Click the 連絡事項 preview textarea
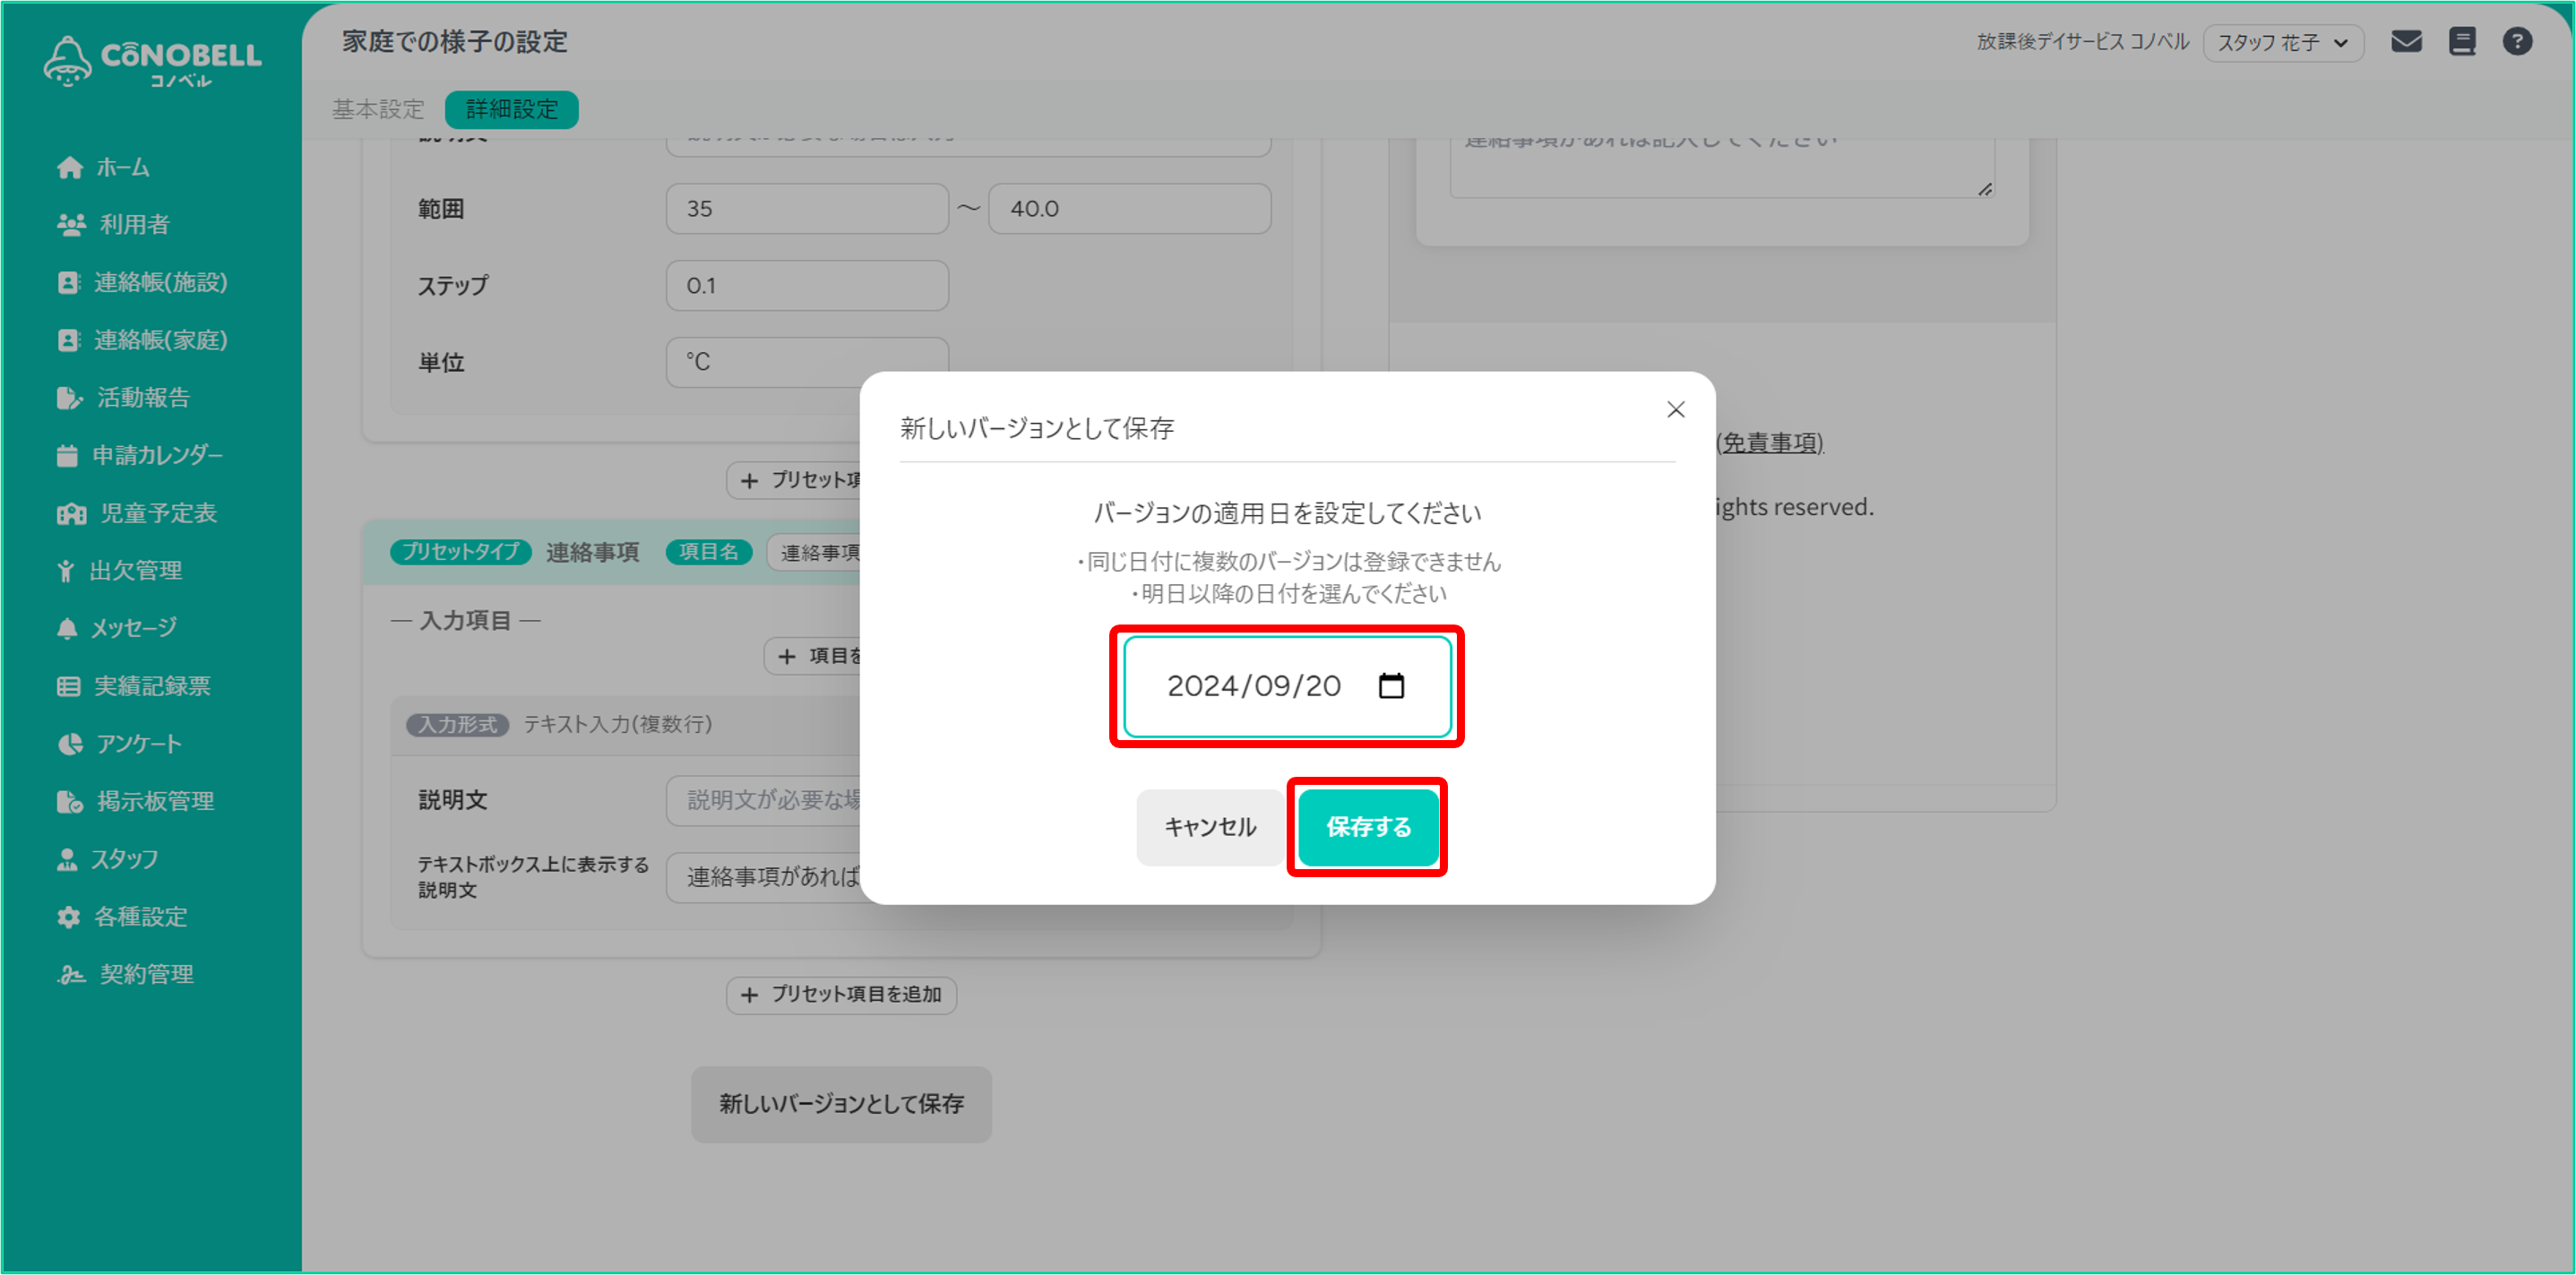 point(1722,168)
